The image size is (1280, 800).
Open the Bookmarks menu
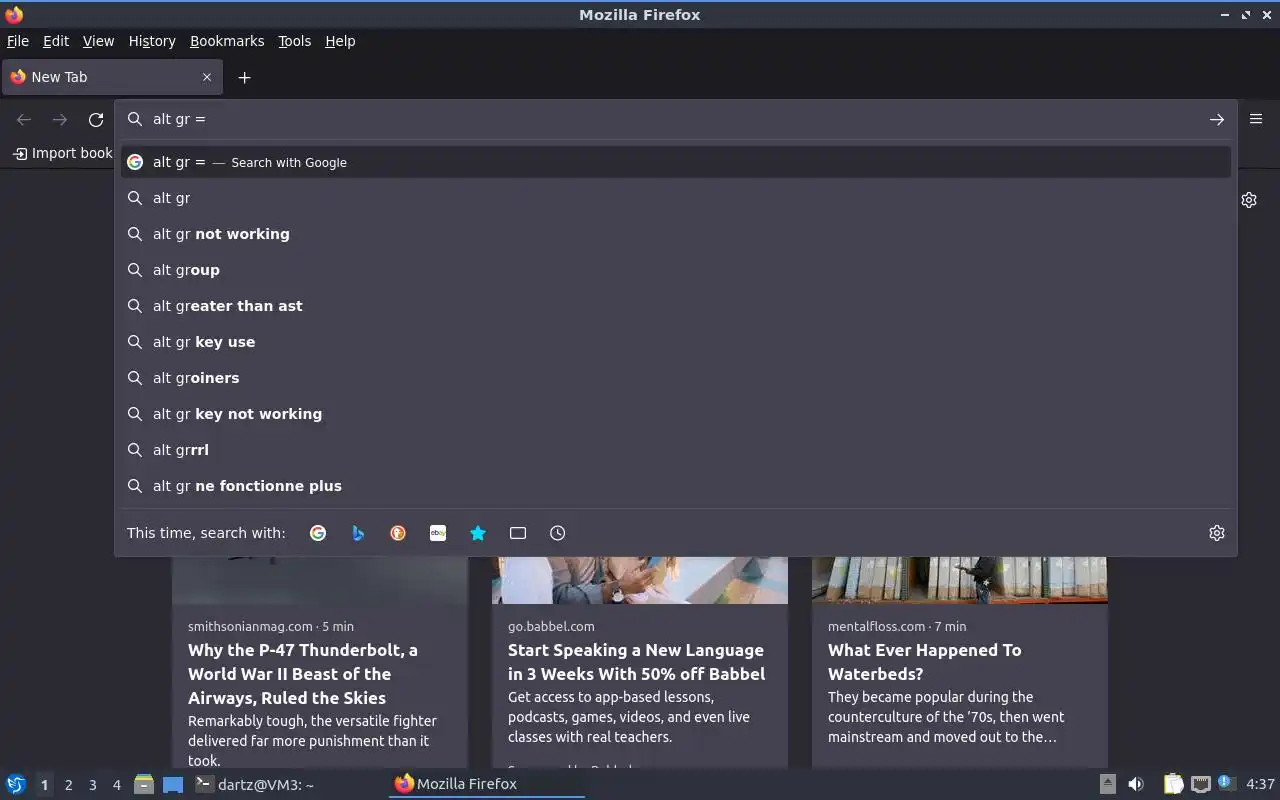tap(227, 41)
